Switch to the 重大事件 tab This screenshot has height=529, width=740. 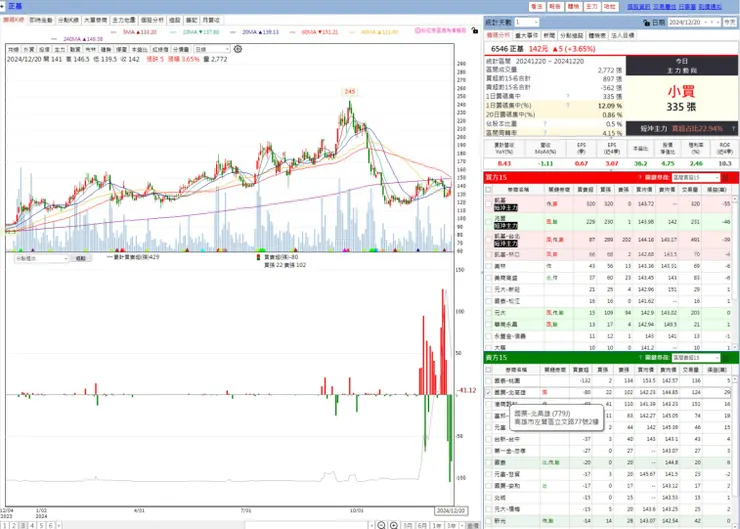coord(526,35)
